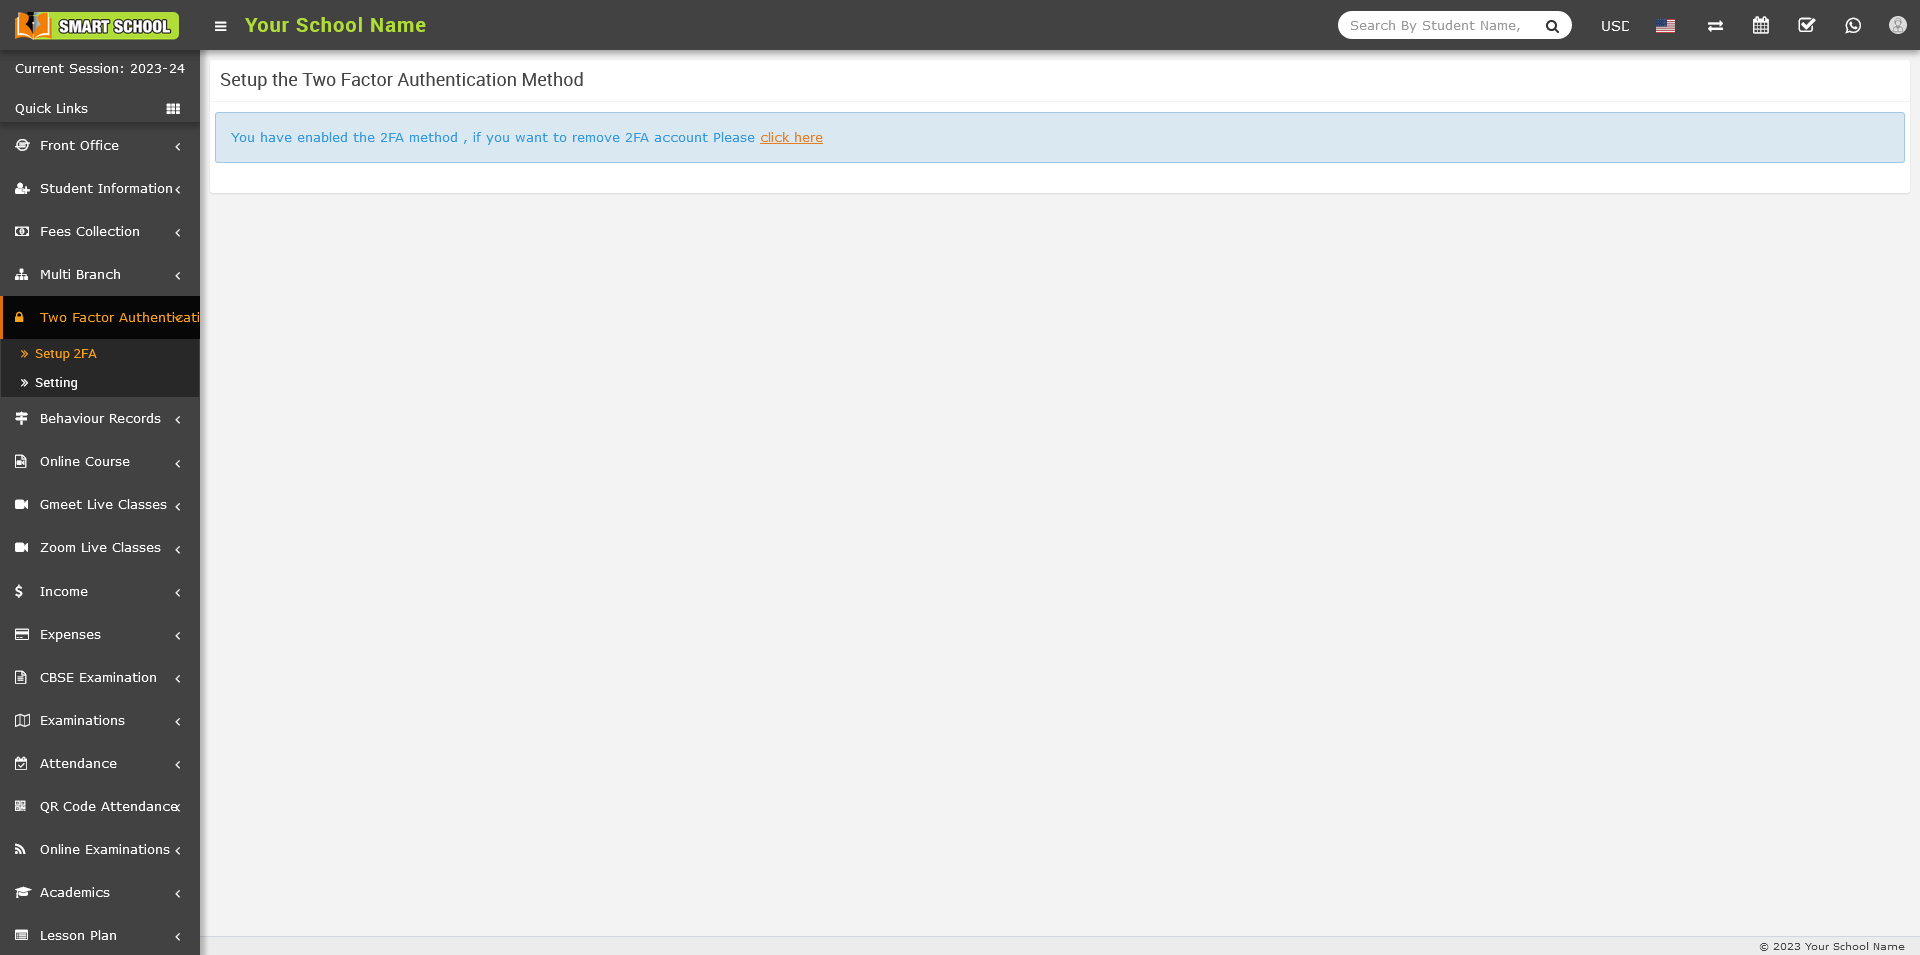Select the Setup 2FA submenu item

(x=66, y=354)
